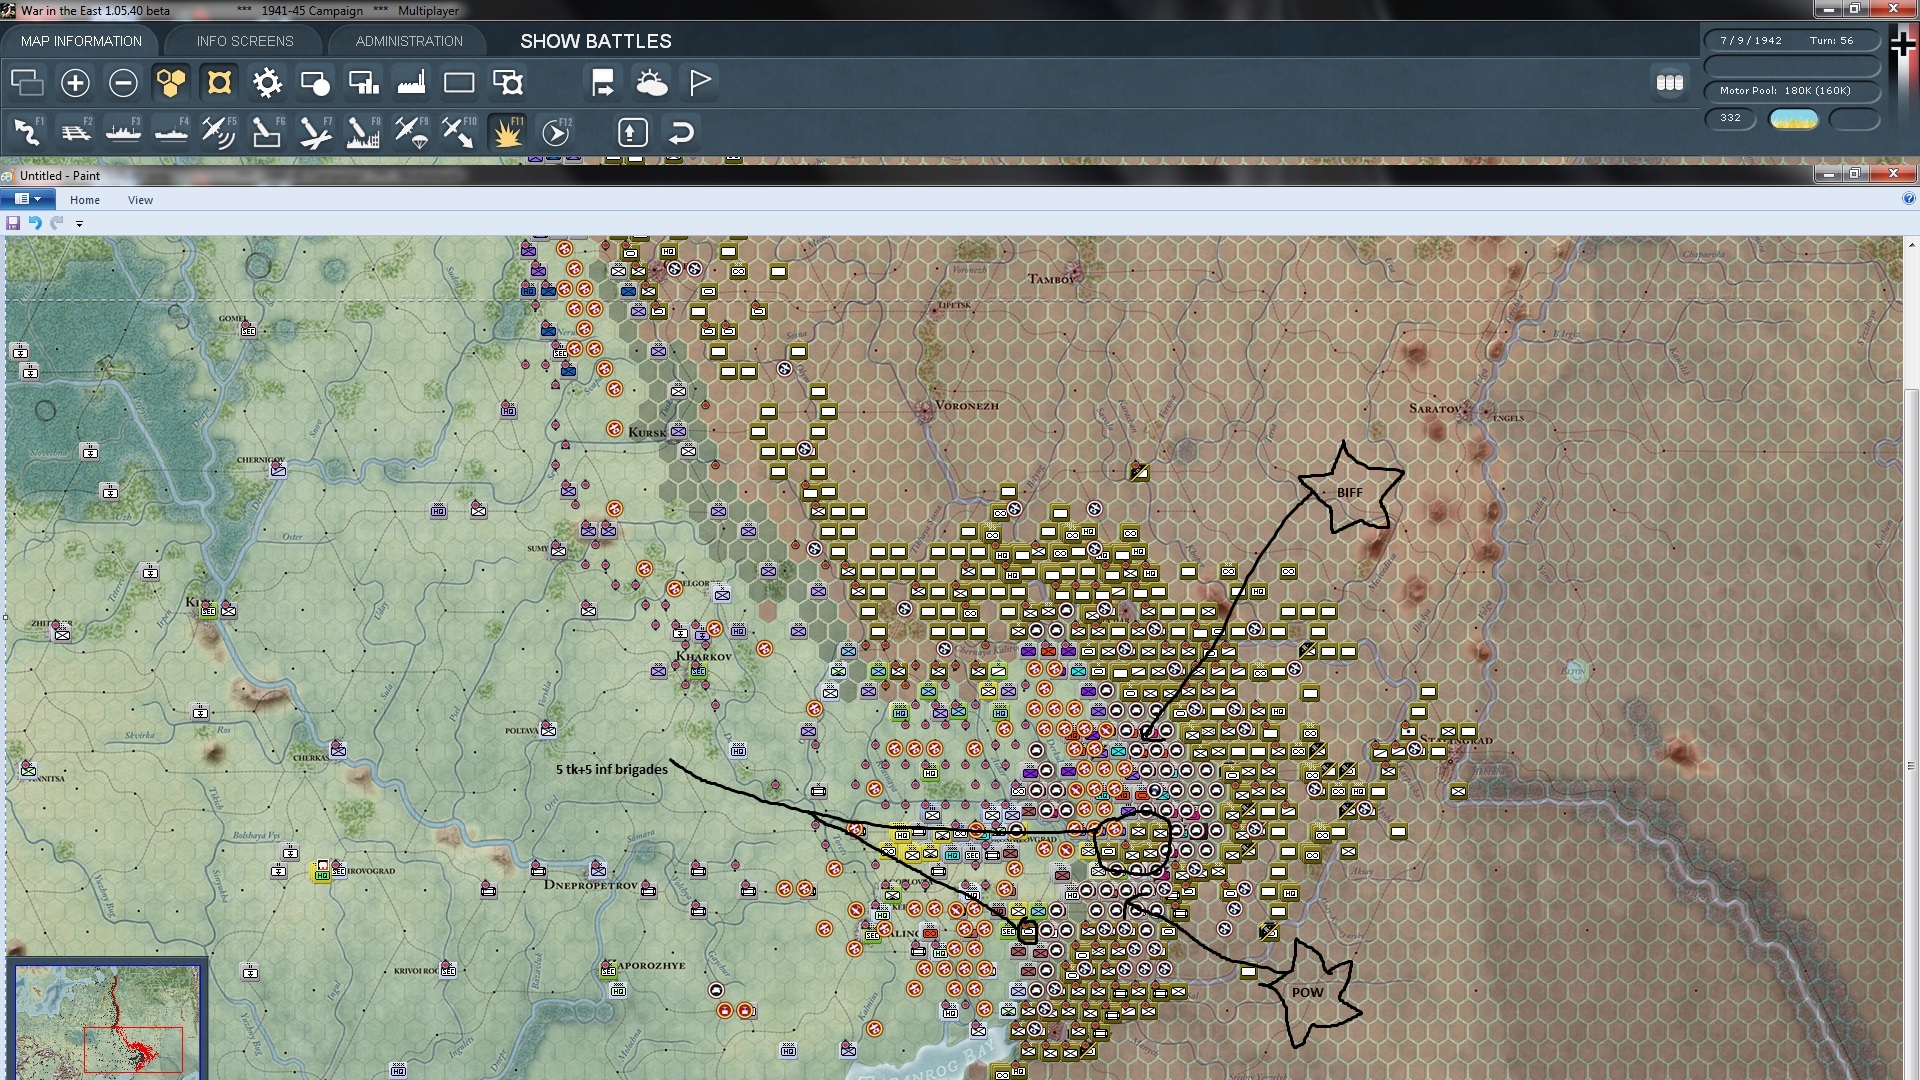Click the date and turn display
The height and width of the screenshot is (1080, 1920).
(1791, 41)
